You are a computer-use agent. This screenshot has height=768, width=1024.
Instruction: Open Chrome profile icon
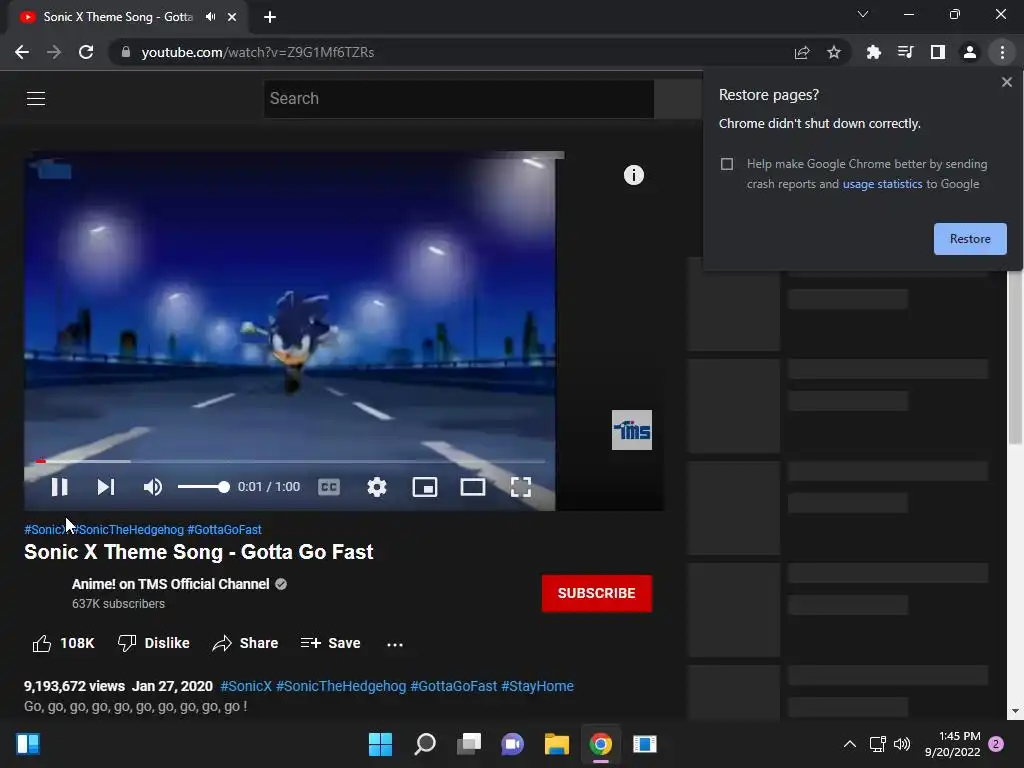pyautogui.click(x=970, y=52)
